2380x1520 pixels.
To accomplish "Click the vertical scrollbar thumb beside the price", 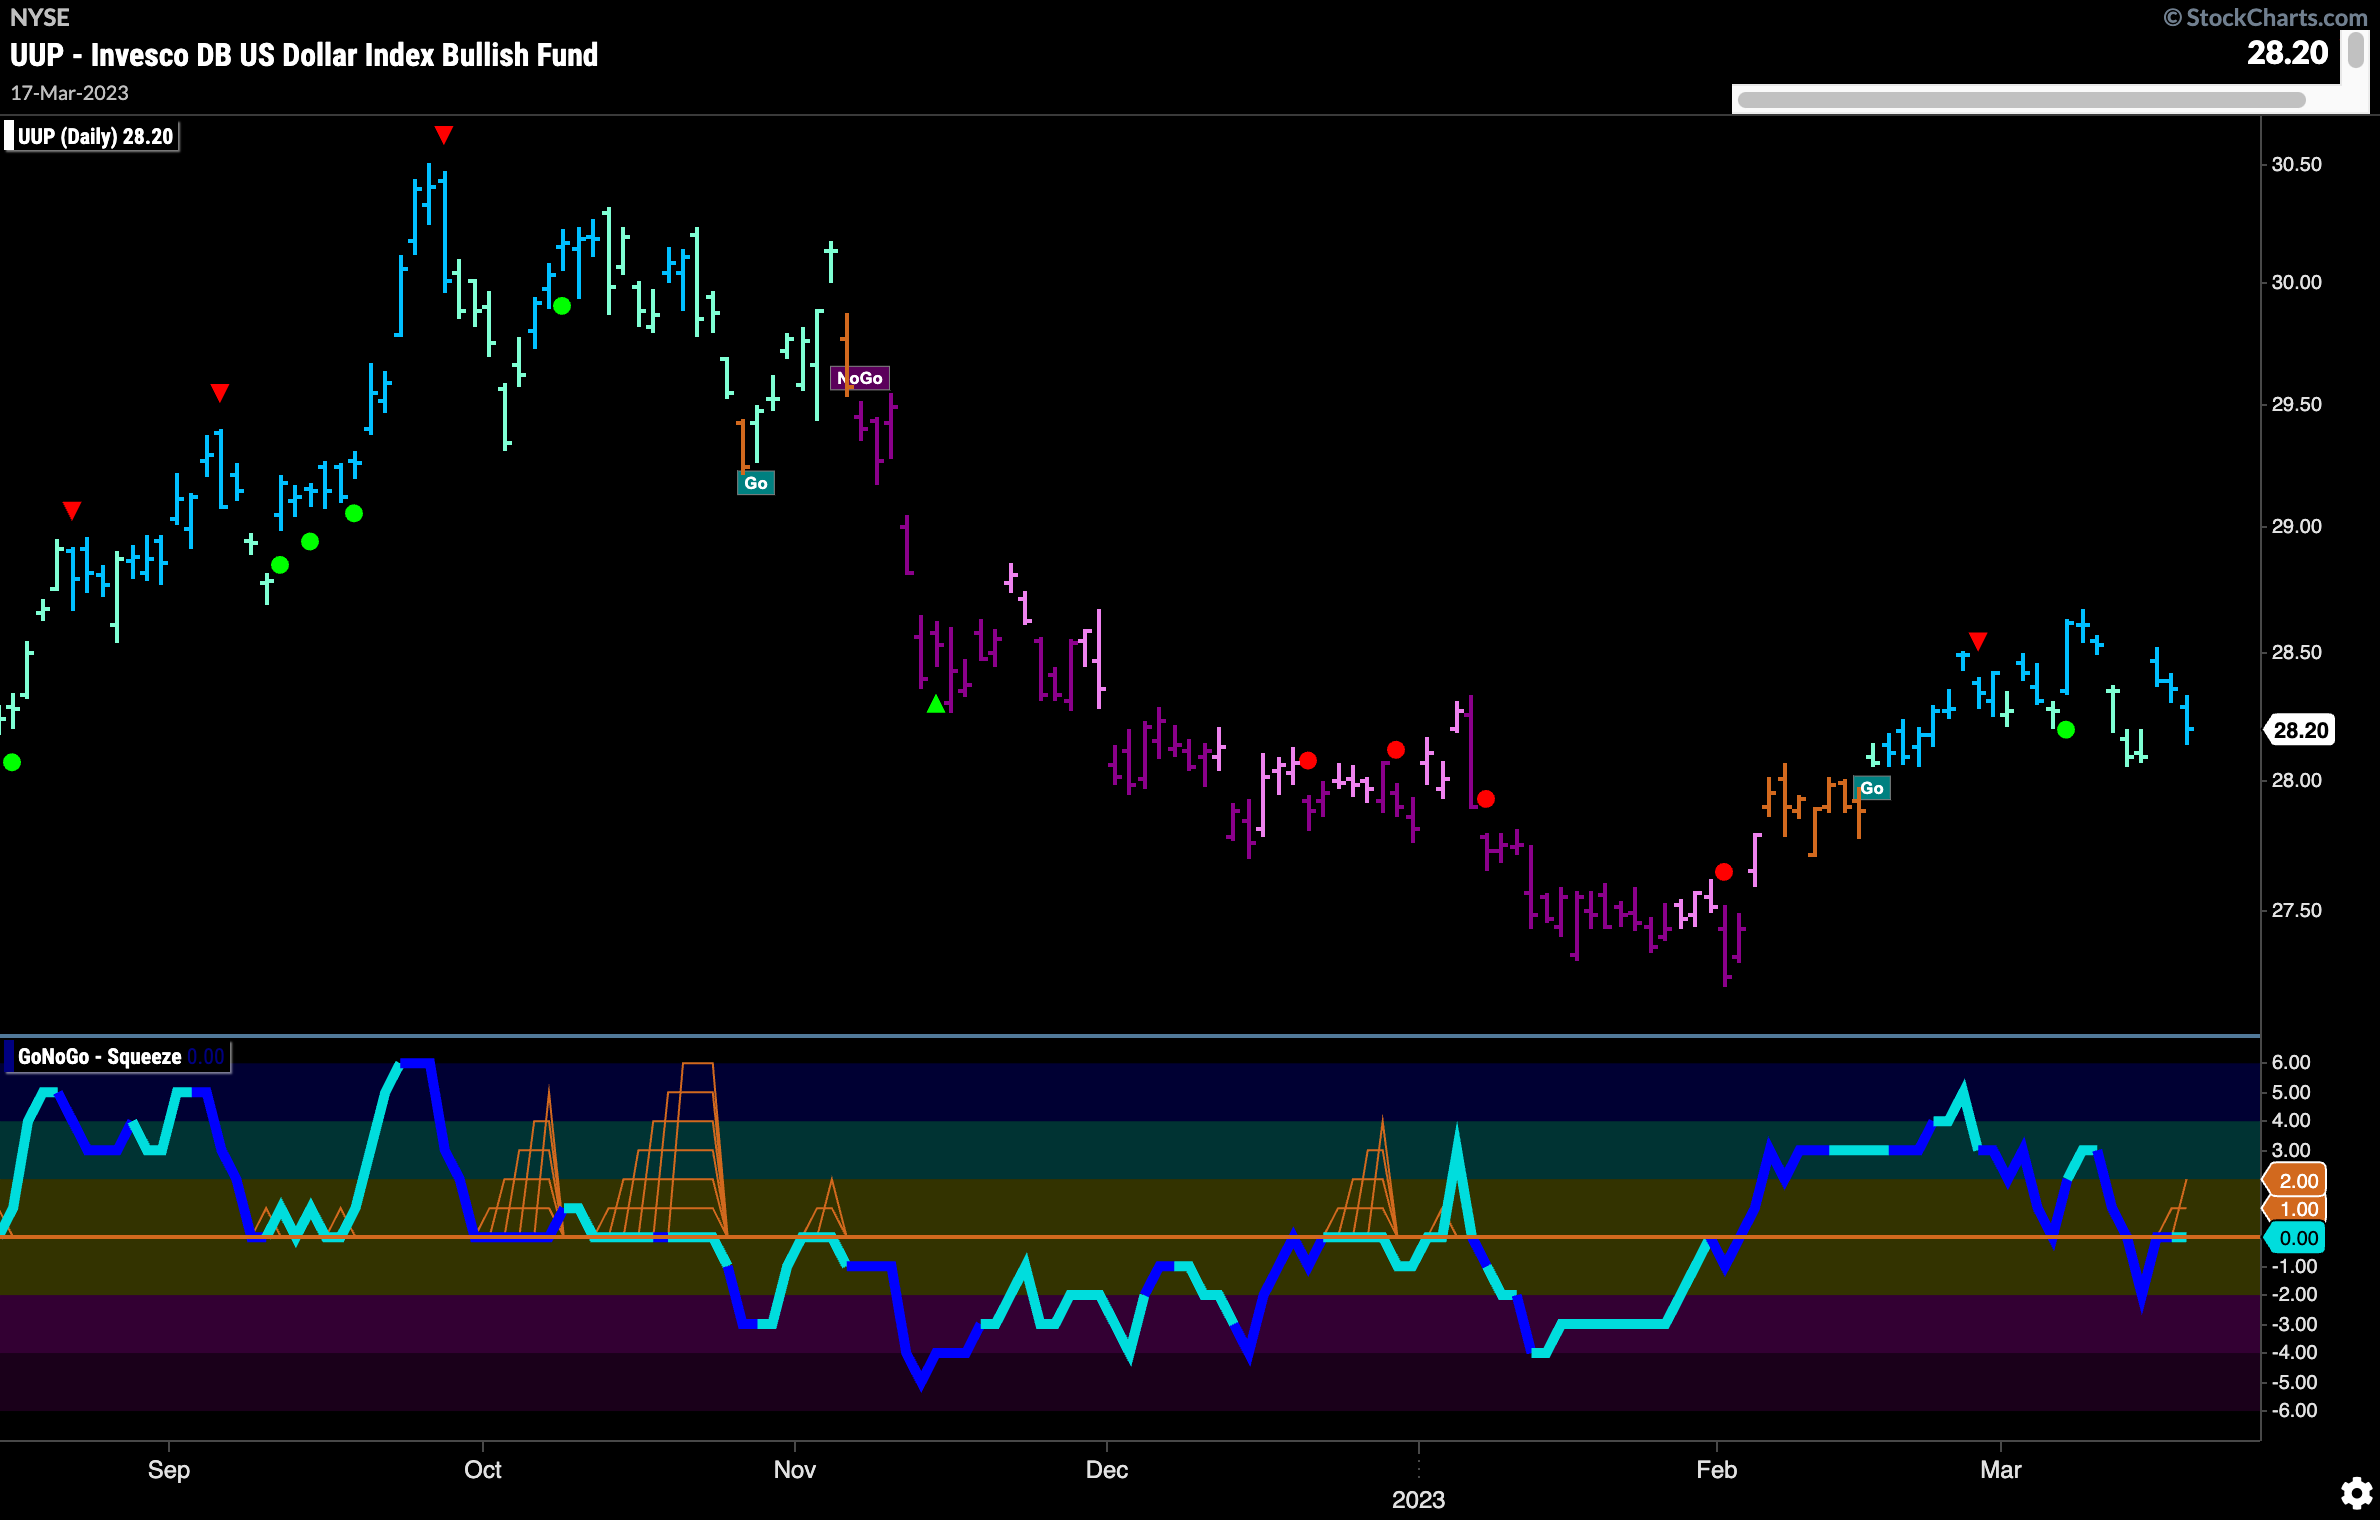I will (2357, 50).
